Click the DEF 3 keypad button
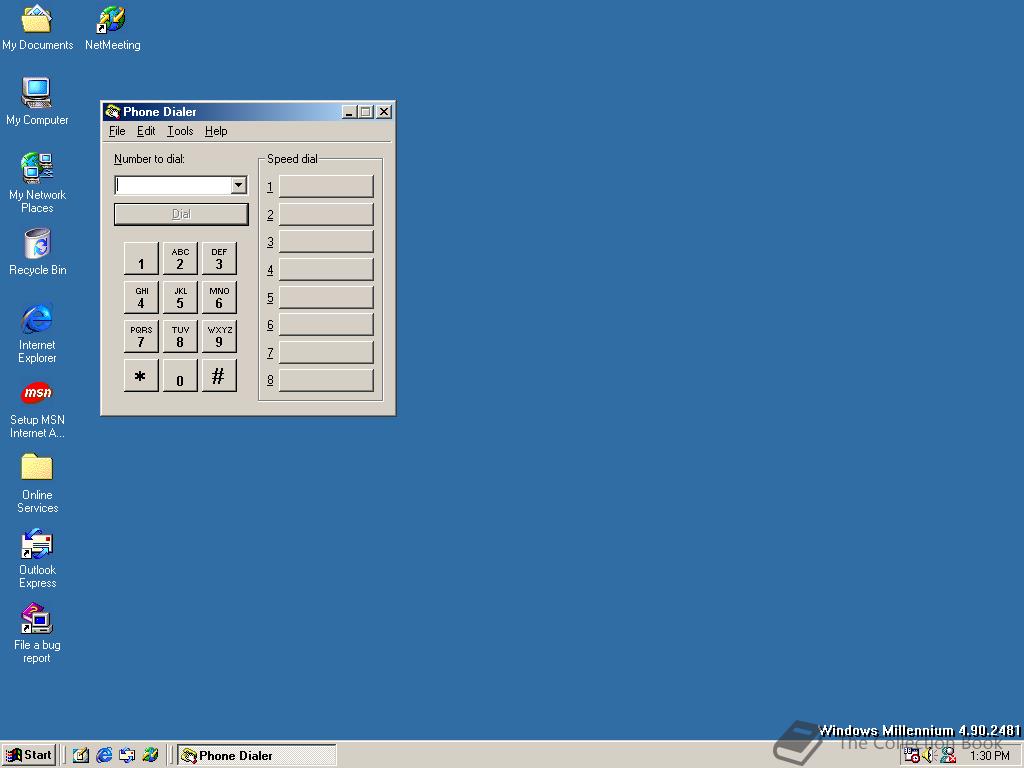Viewport: 1024px width, 768px height. point(219,259)
